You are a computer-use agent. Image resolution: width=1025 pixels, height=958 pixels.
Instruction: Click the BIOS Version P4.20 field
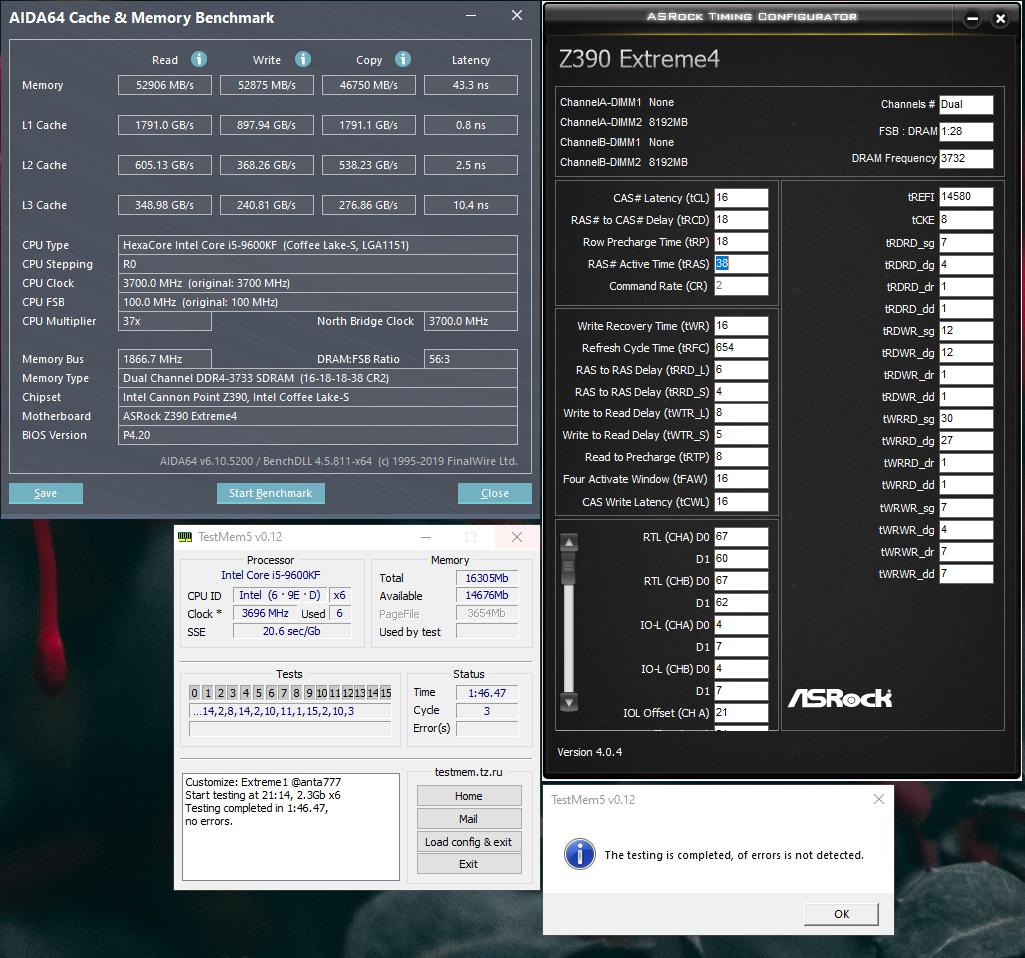[x=318, y=435]
